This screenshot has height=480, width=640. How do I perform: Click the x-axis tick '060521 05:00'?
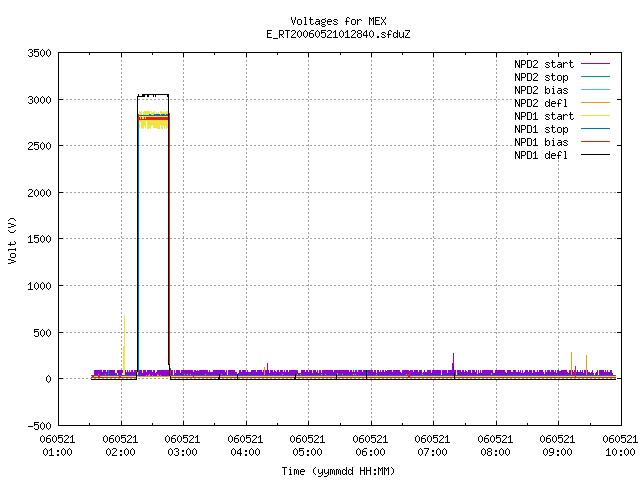307,446
